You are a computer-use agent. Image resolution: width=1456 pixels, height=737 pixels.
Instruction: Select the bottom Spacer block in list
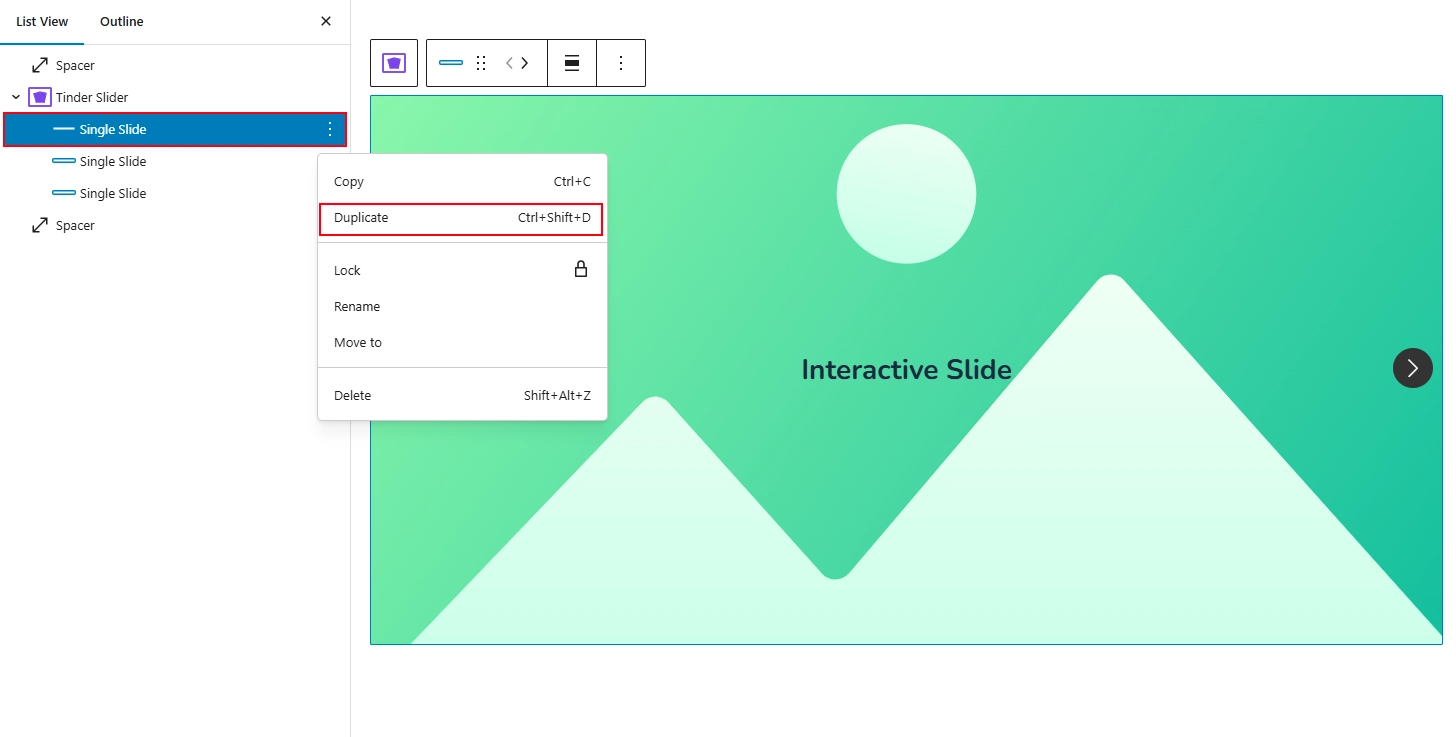[x=75, y=225]
